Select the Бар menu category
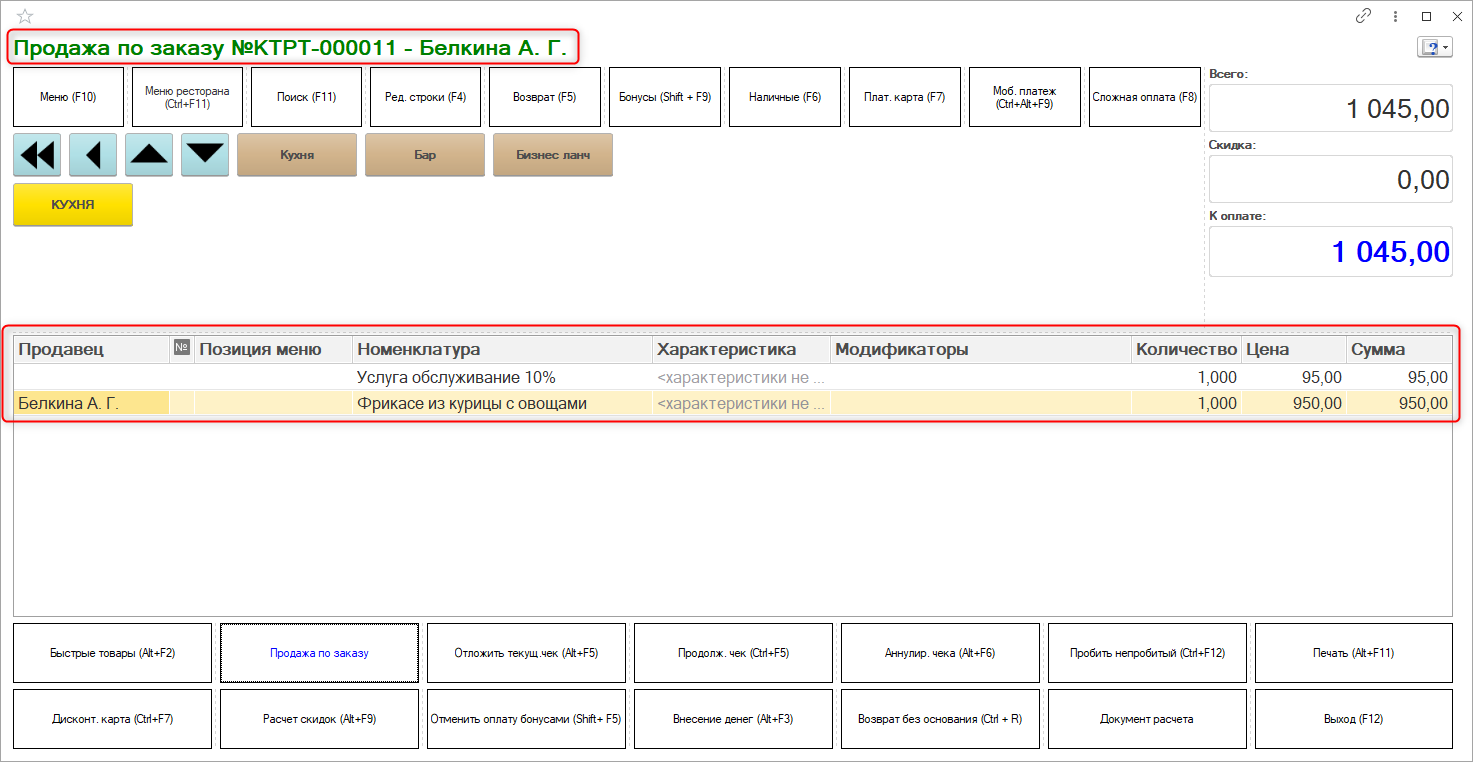Viewport: 1473px width, 762px height. coord(425,155)
